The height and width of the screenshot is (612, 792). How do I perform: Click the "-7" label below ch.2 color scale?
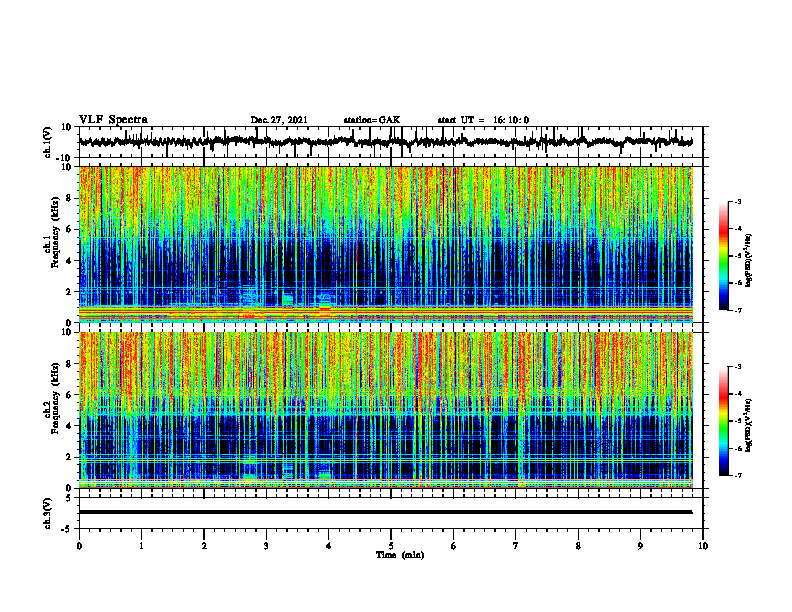click(x=738, y=475)
